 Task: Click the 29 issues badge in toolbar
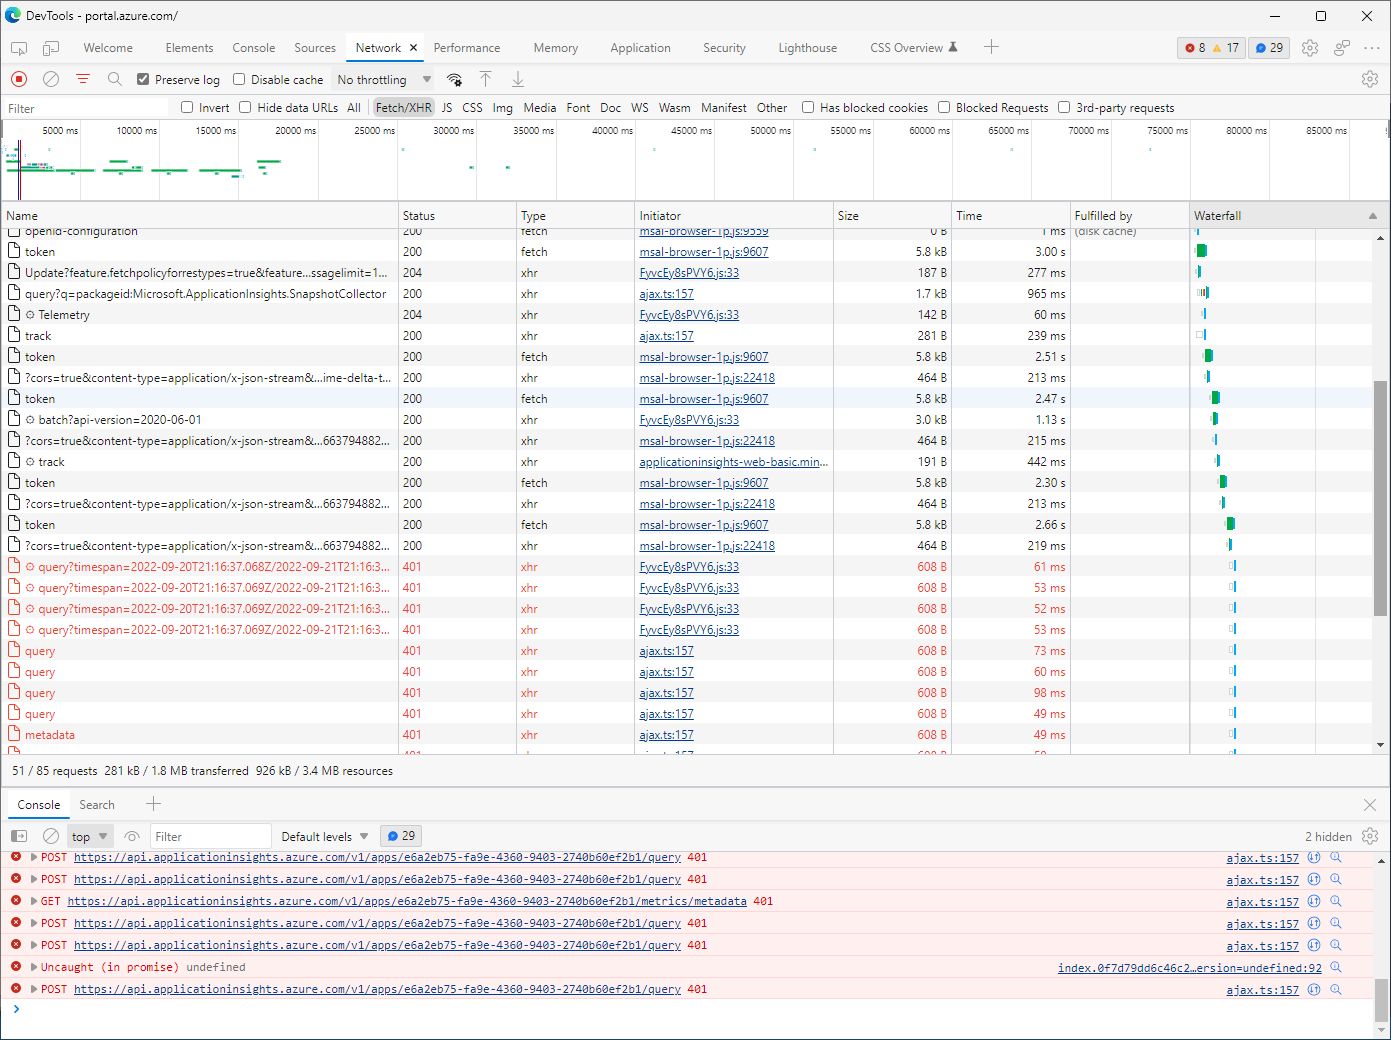pos(1269,48)
